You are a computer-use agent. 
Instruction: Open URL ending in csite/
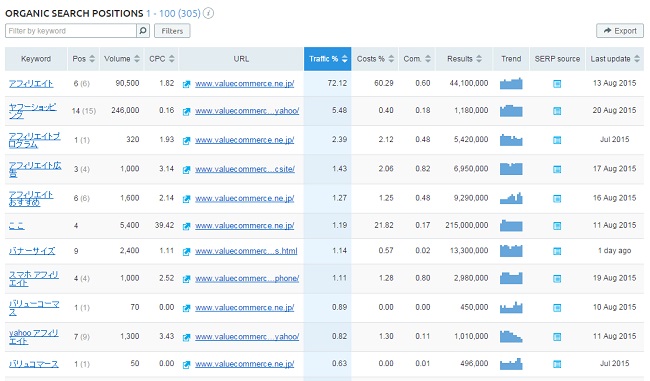[x=245, y=169]
